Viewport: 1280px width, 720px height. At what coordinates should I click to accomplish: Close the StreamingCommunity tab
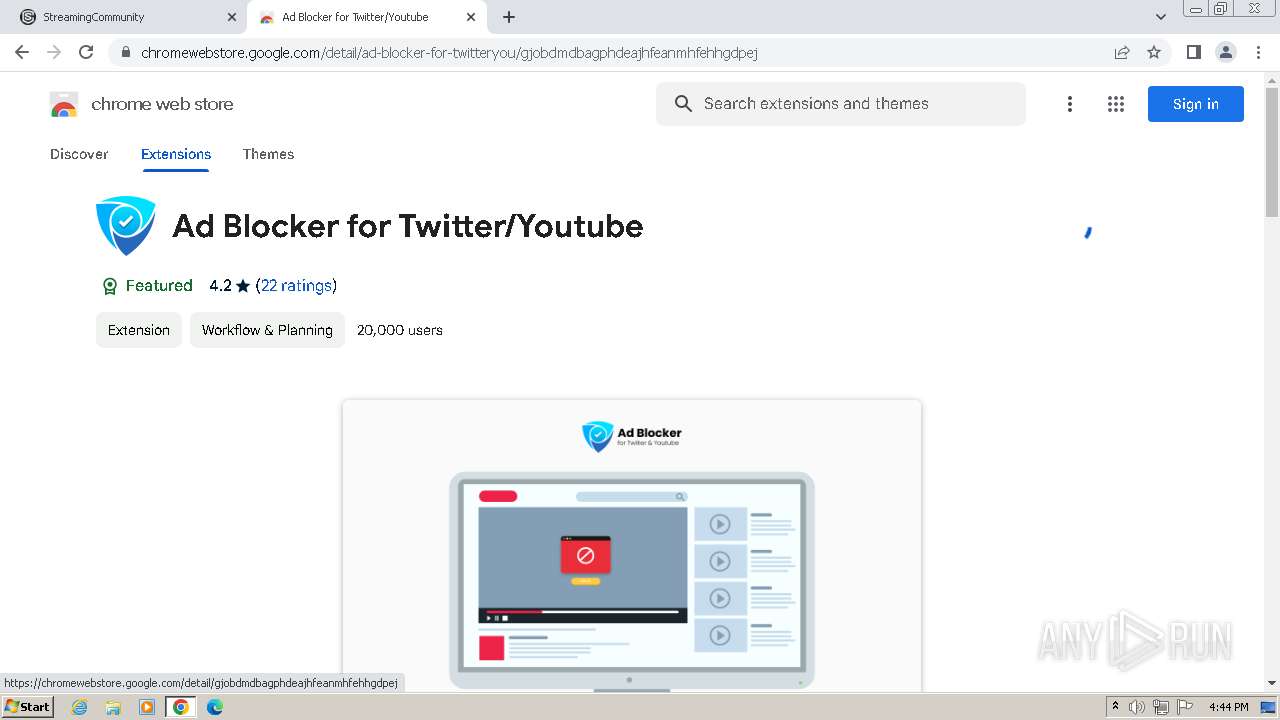point(232,17)
